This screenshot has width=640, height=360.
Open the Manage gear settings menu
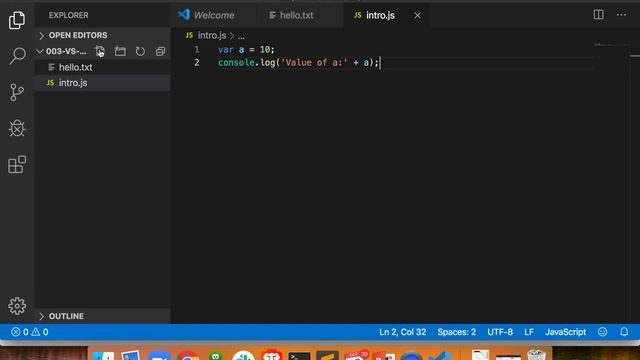coord(17,306)
